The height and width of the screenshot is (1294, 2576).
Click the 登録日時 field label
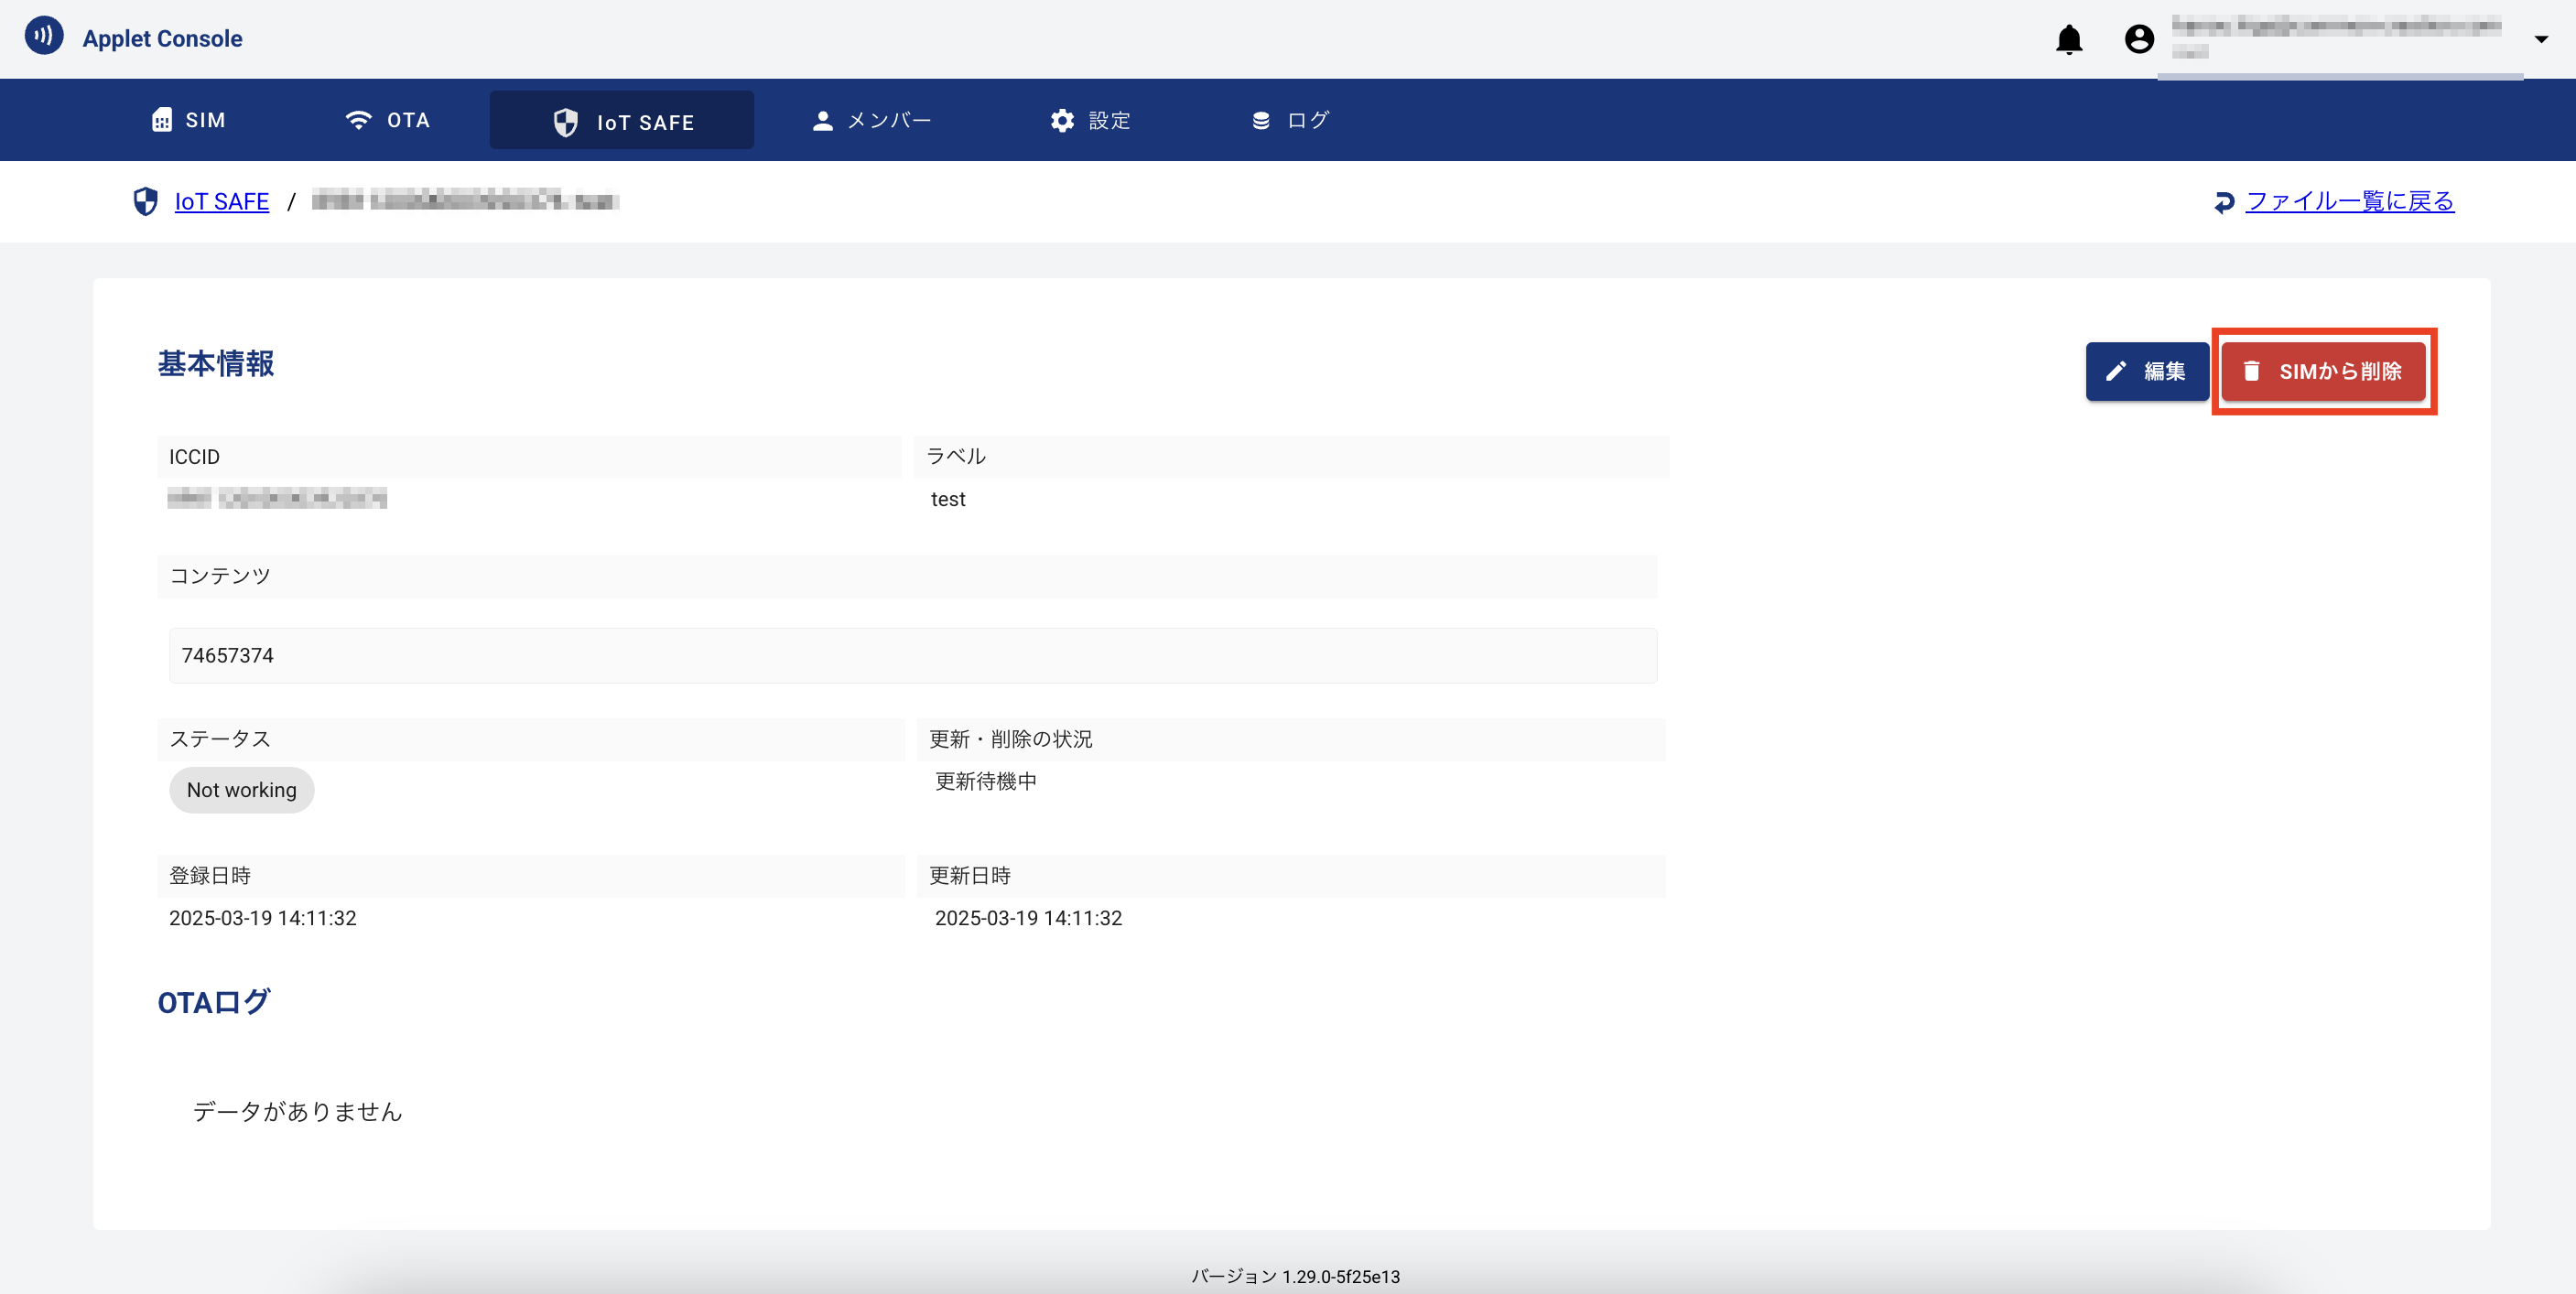click(x=210, y=876)
